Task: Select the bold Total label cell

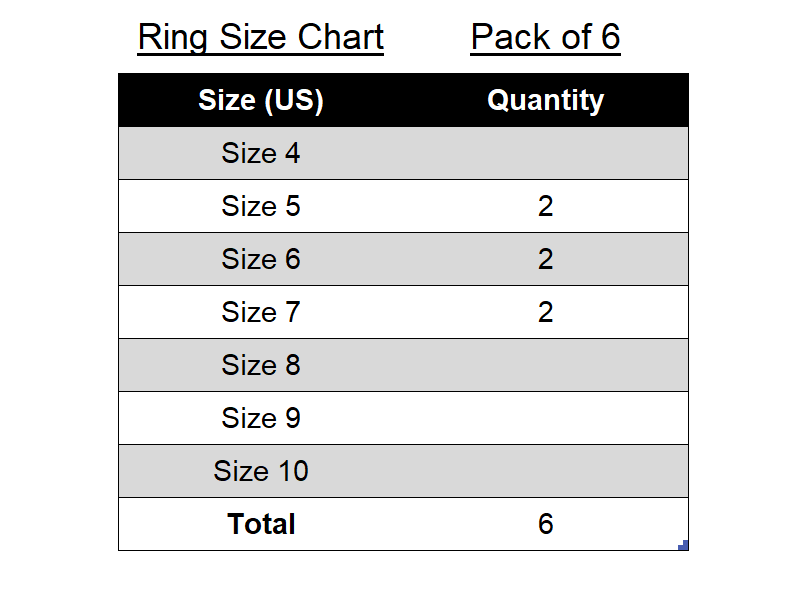Action: click(261, 525)
